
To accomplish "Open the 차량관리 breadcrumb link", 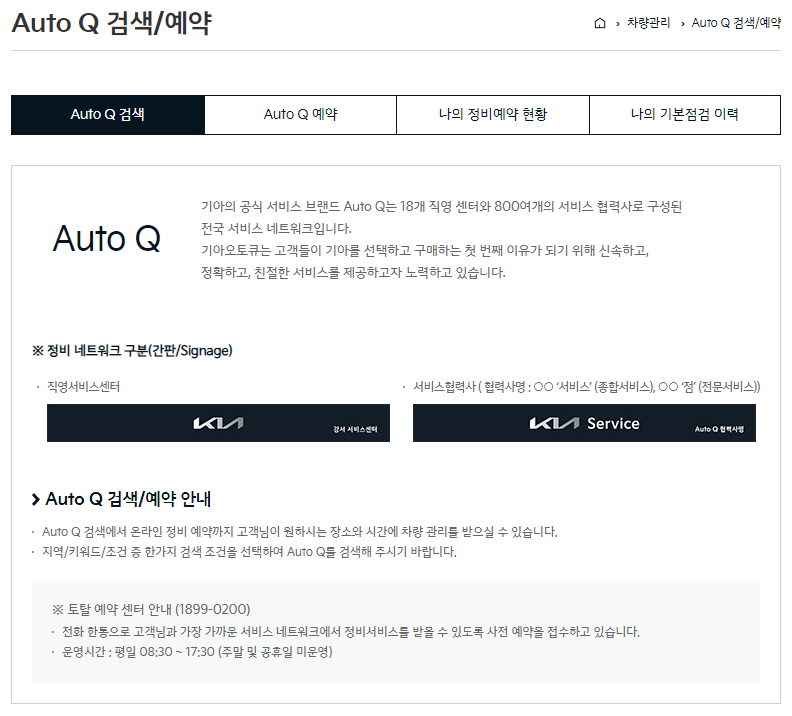I will [x=648, y=23].
